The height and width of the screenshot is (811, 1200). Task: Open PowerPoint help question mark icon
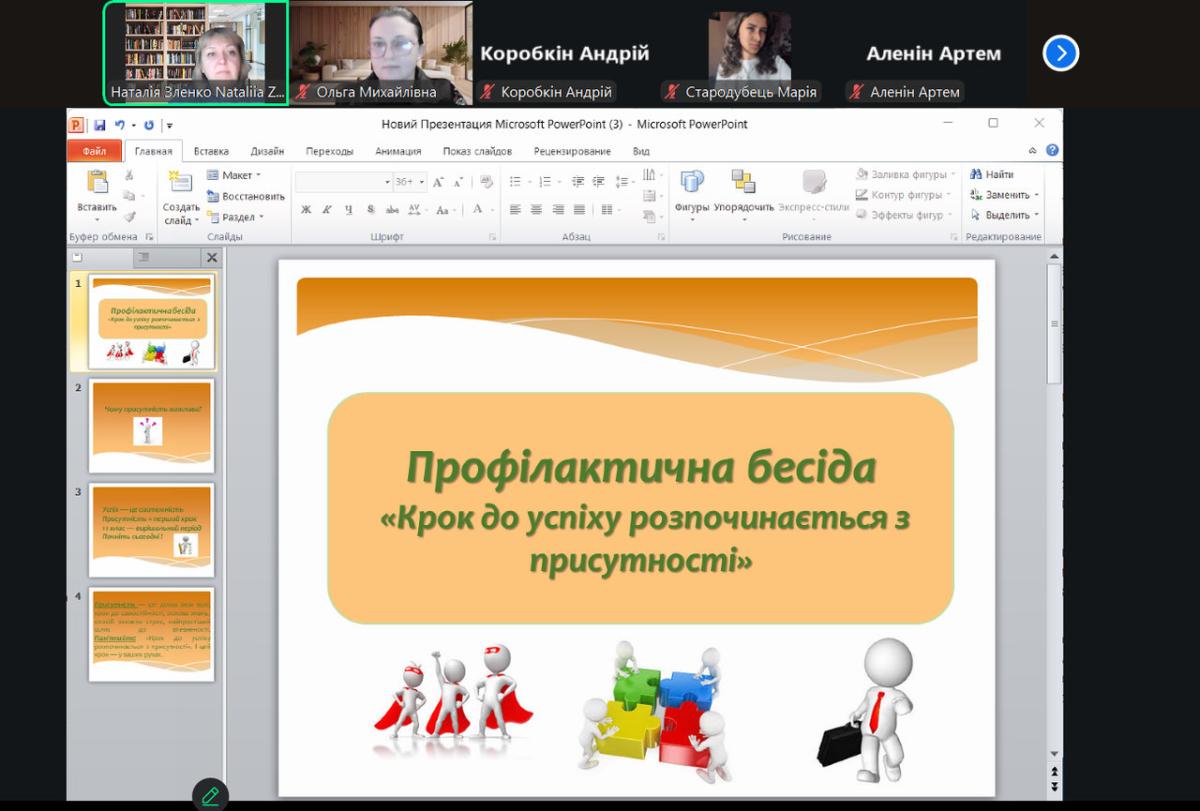point(1052,151)
